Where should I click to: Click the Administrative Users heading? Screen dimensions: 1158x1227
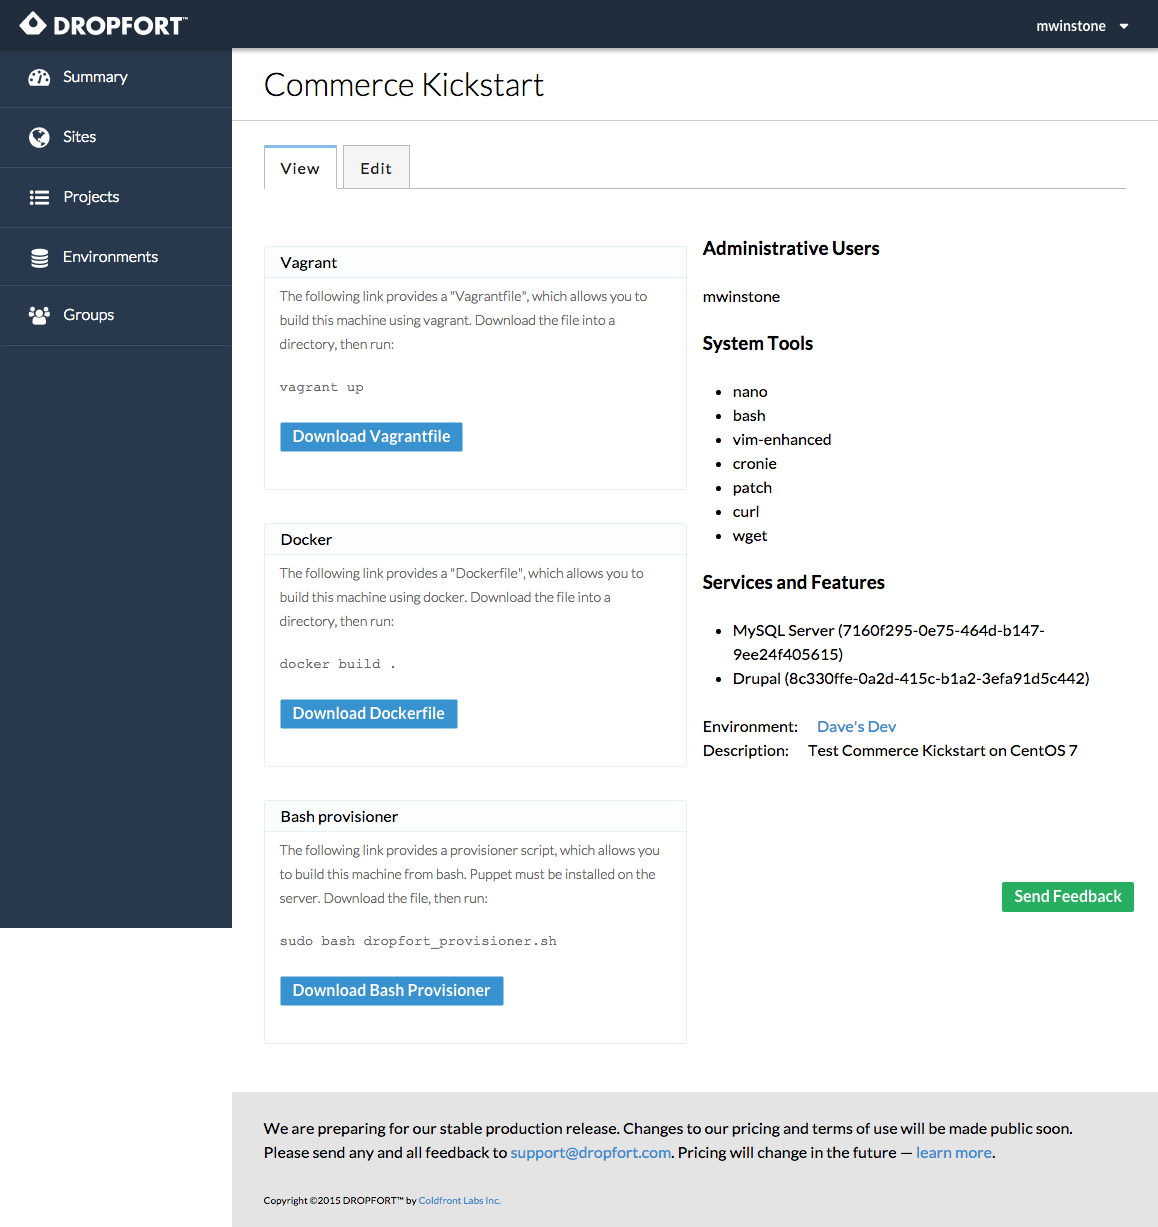791,249
